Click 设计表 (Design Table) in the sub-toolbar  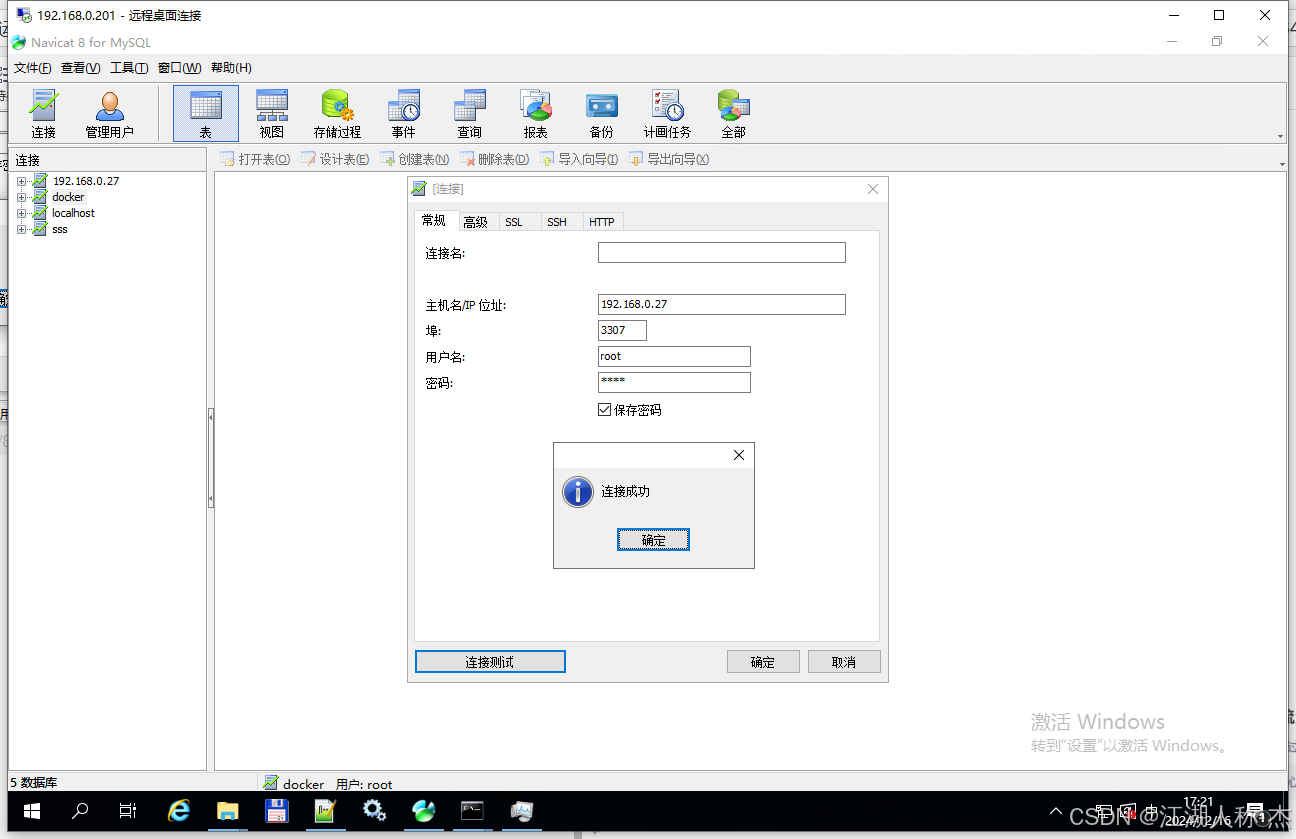(x=336, y=159)
